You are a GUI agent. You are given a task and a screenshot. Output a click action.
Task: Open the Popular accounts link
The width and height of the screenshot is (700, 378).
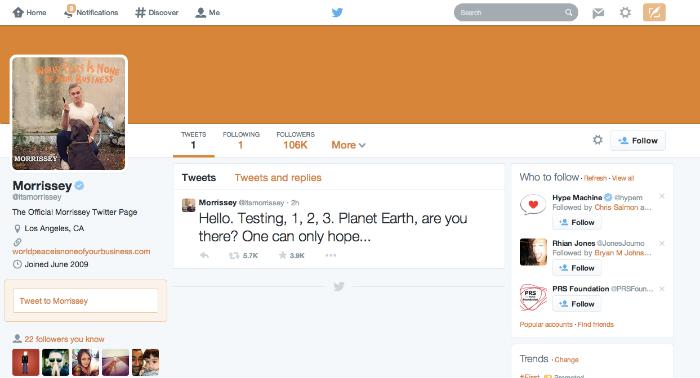pos(546,324)
